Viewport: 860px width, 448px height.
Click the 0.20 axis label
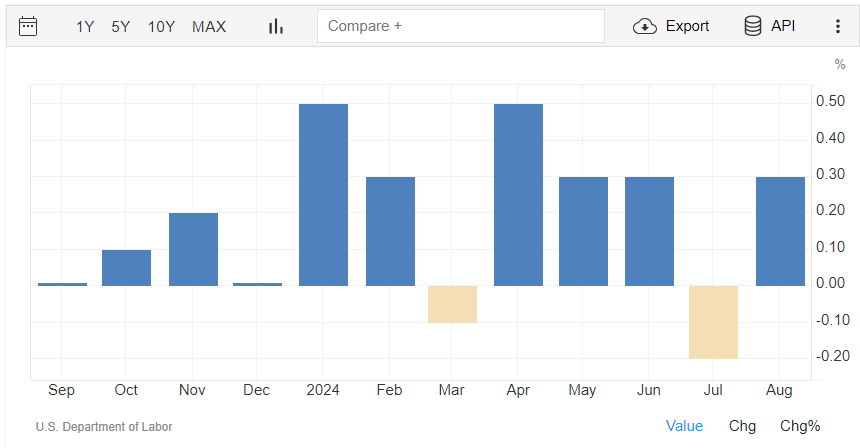[x=830, y=210]
